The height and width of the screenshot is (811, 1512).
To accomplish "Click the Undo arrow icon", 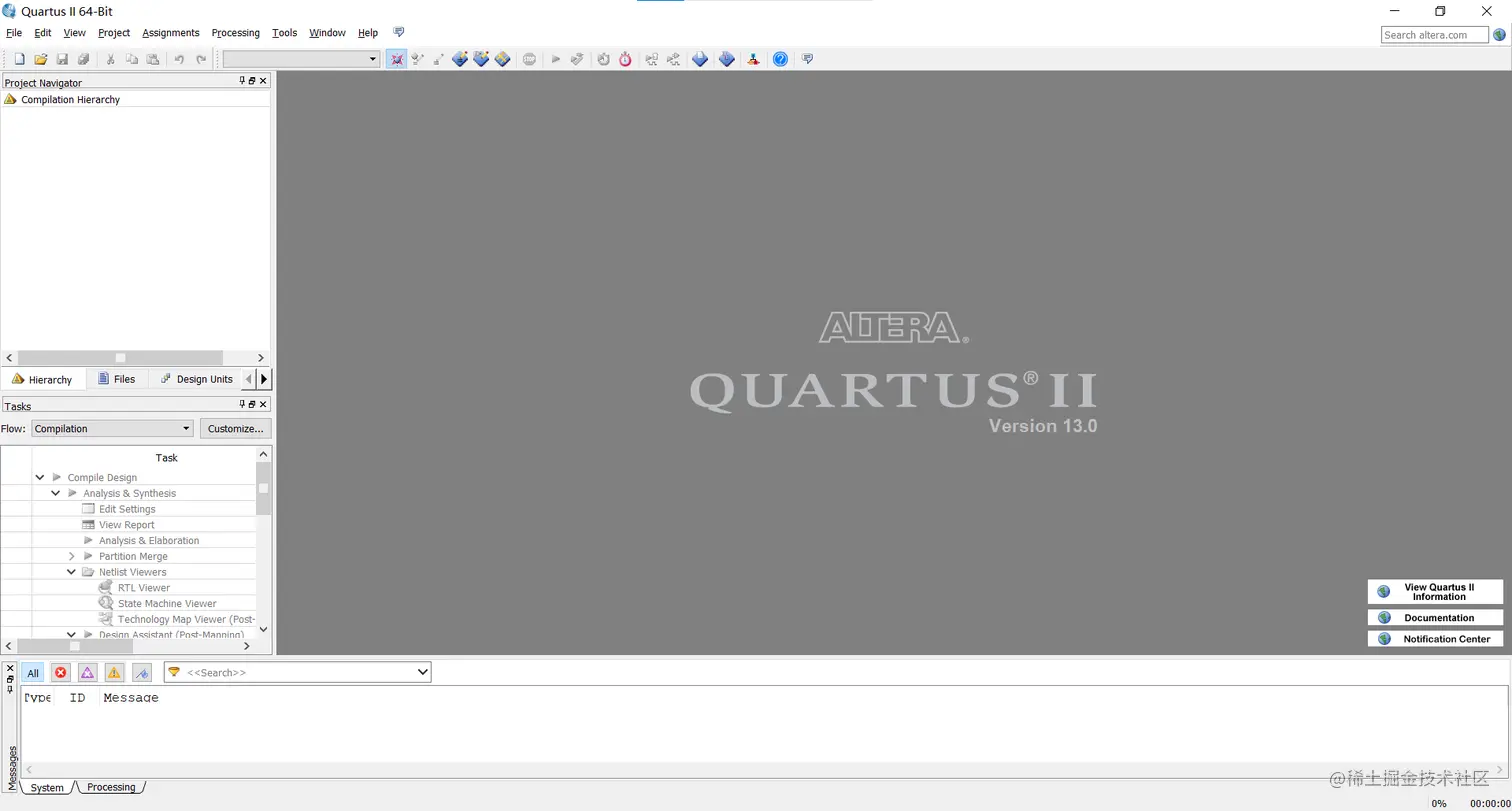I will coord(179,59).
